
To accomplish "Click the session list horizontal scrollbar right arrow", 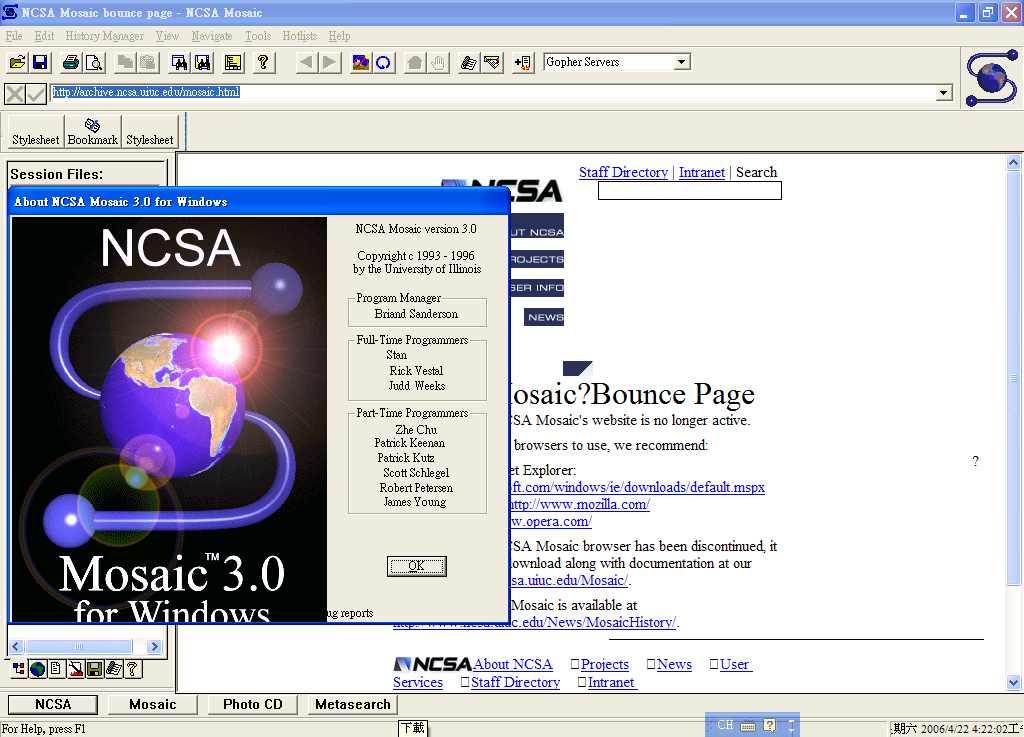I will tap(154, 647).
